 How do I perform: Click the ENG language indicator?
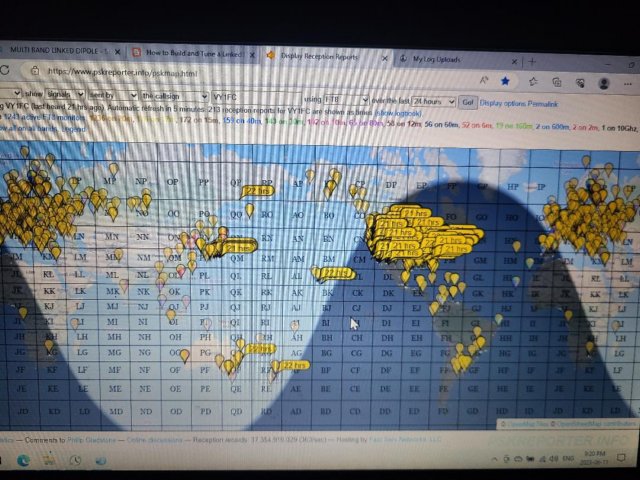[568, 458]
